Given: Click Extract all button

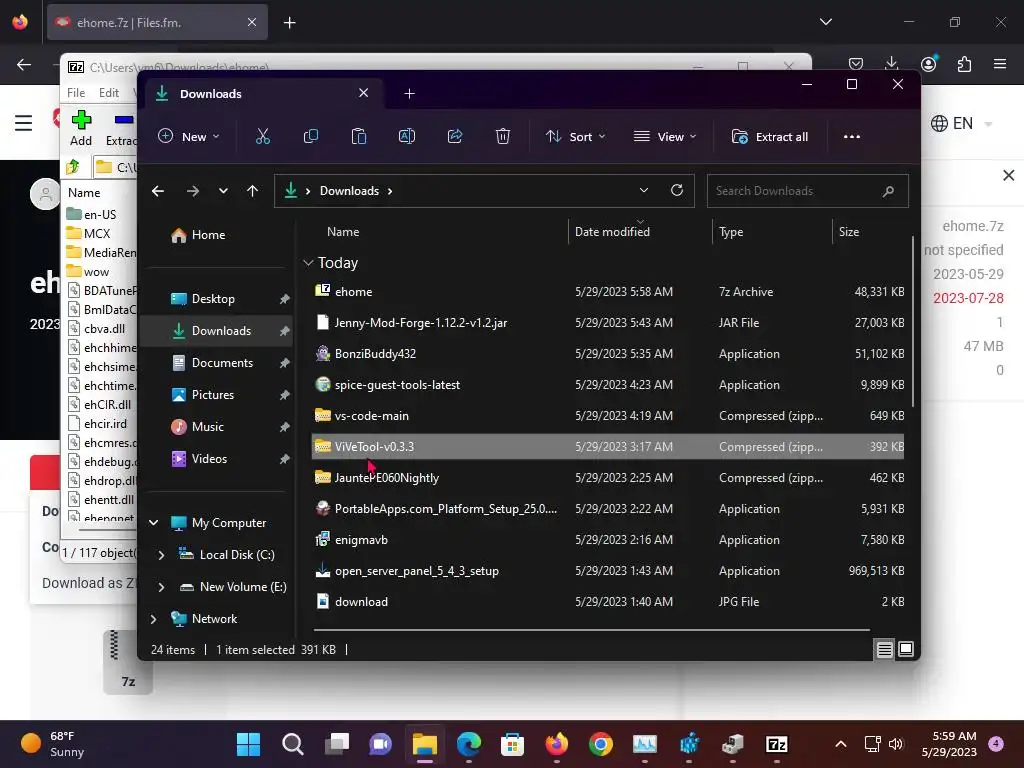Looking at the screenshot, I should coord(770,136).
